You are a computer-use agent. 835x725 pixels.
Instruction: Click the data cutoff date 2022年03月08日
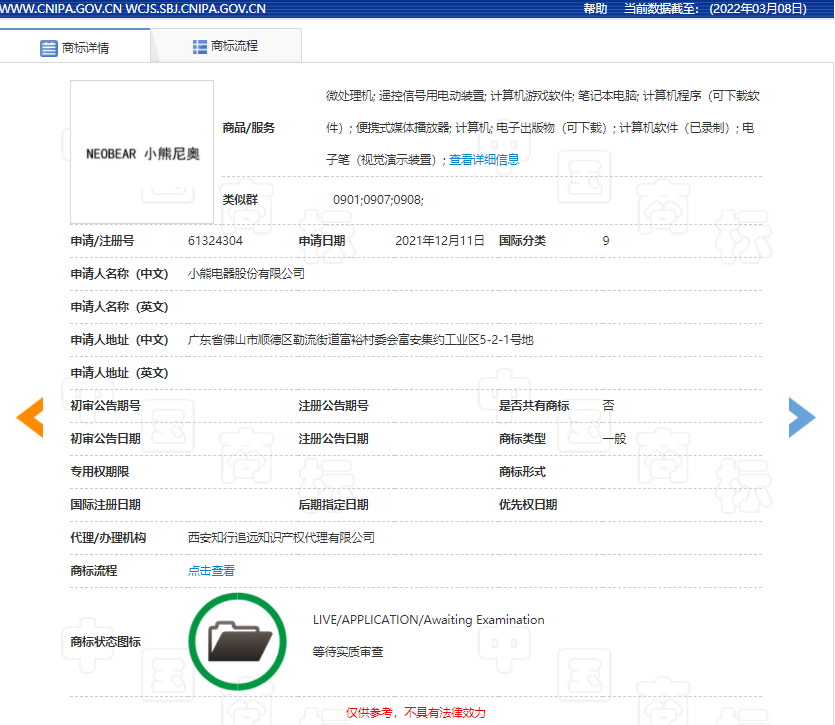pyautogui.click(x=758, y=9)
